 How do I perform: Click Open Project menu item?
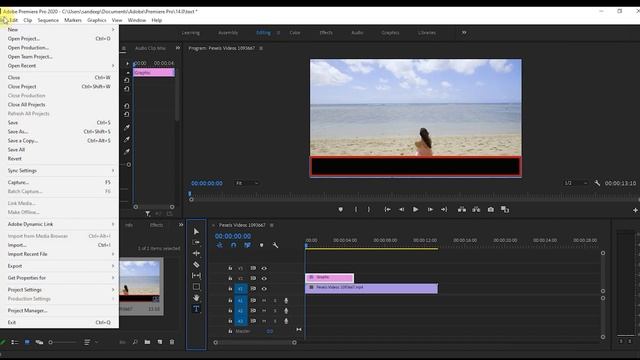click(60, 38)
